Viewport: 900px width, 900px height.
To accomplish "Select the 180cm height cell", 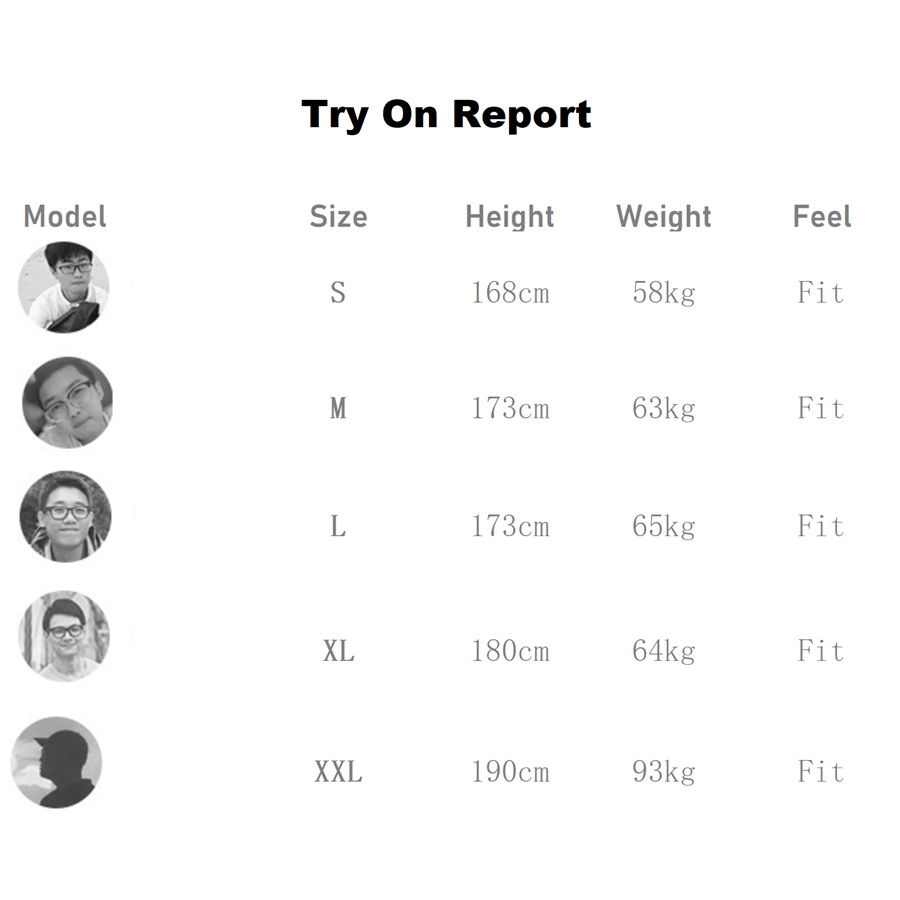I will pyautogui.click(x=510, y=652).
